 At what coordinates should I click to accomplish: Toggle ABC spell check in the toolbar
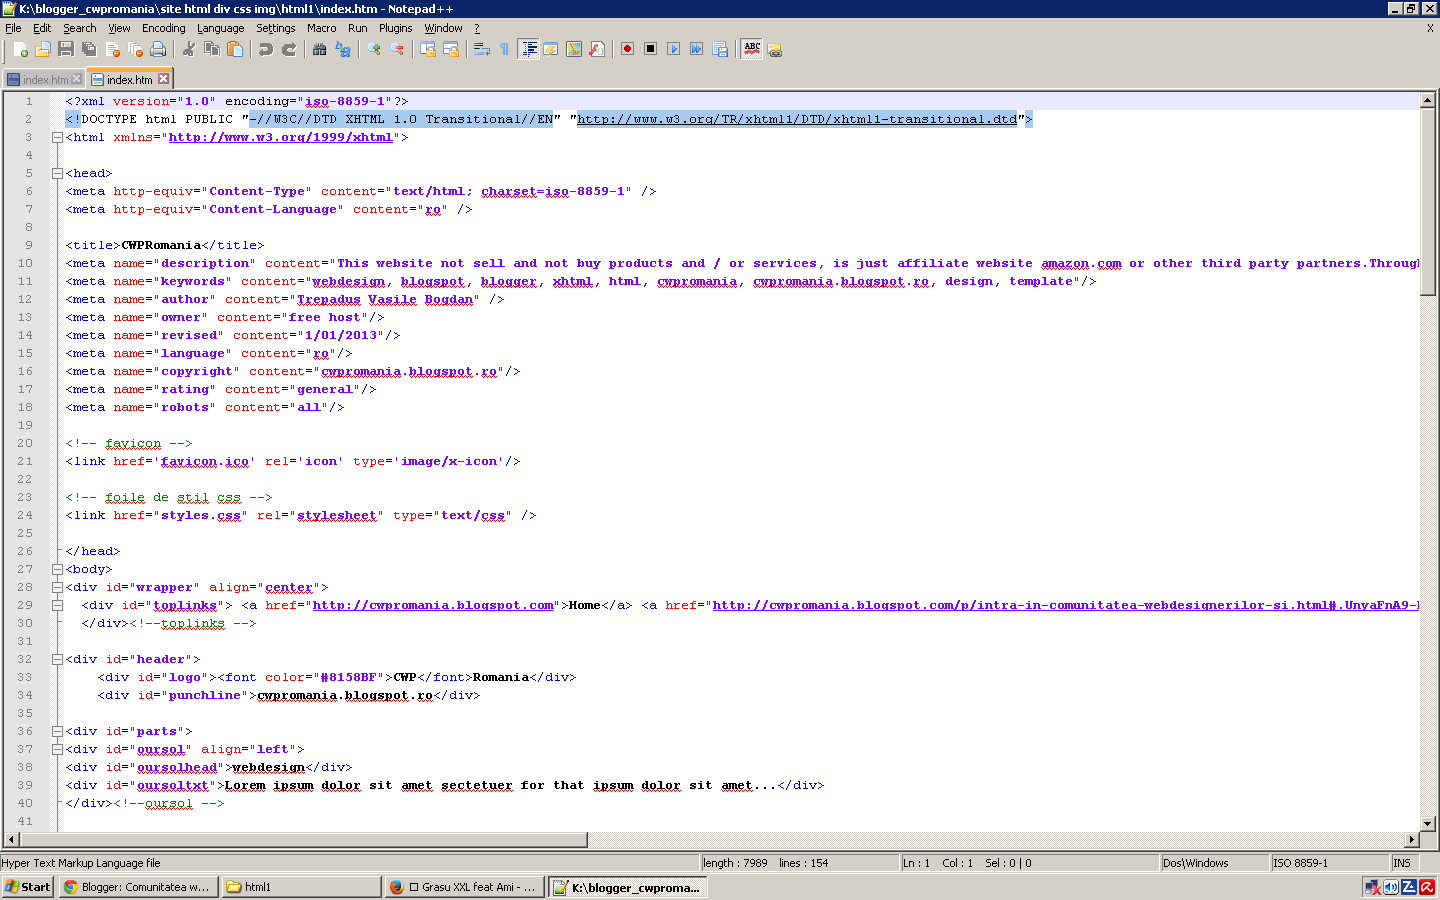[752, 49]
